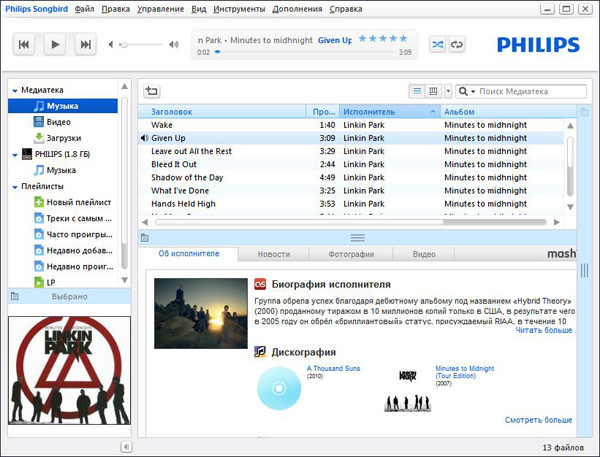Collapse the Медиатека tree section
This screenshot has width=600, height=457.
pyautogui.click(x=15, y=91)
